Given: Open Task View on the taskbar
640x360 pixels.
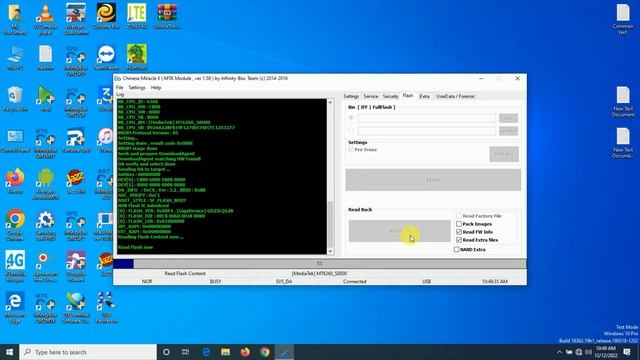Looking at the screenshot, I should coord(185,352).
